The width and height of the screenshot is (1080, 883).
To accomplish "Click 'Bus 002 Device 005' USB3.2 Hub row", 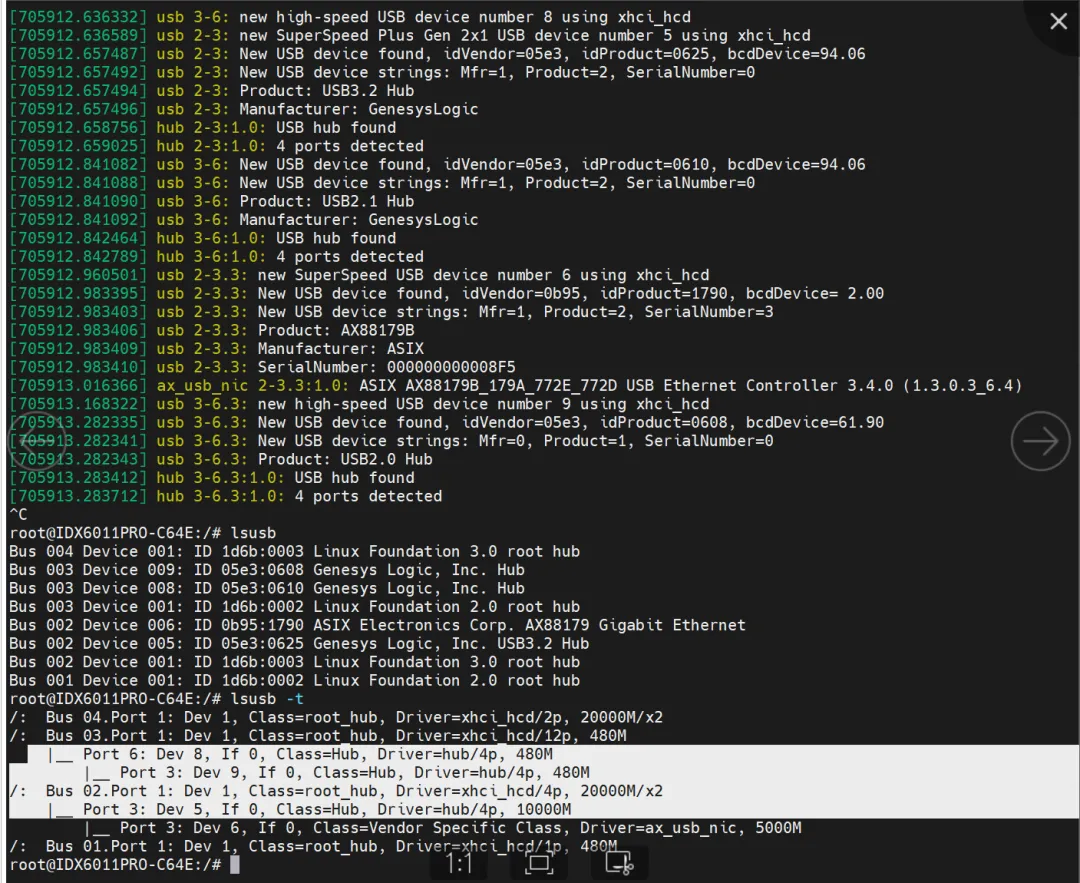I will pos(300,644).
